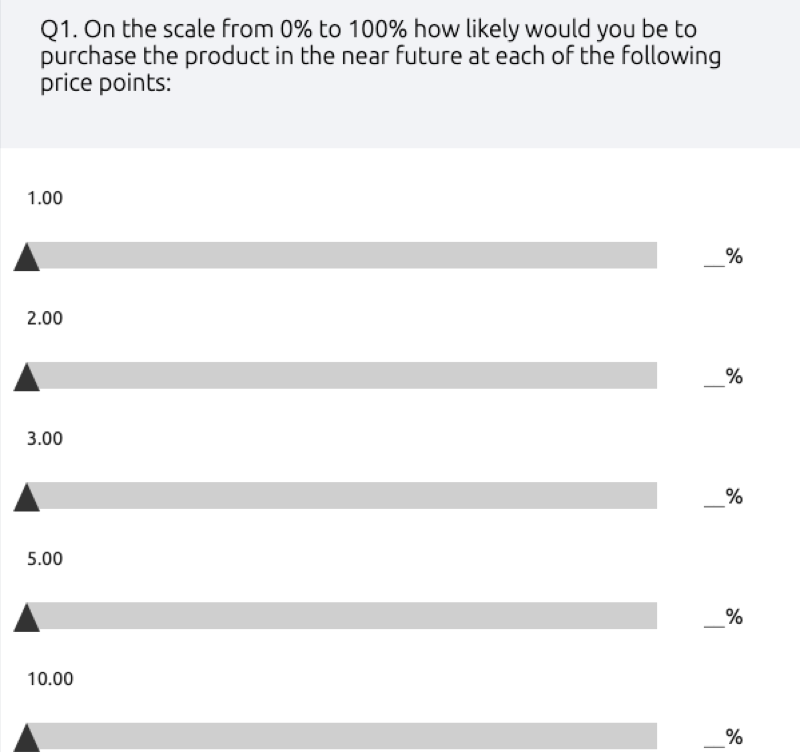The width and height of the screenshot is (800, 752).
Task: Click the triangle handle of the 10.00 slider
Action: tap(27, 738)
